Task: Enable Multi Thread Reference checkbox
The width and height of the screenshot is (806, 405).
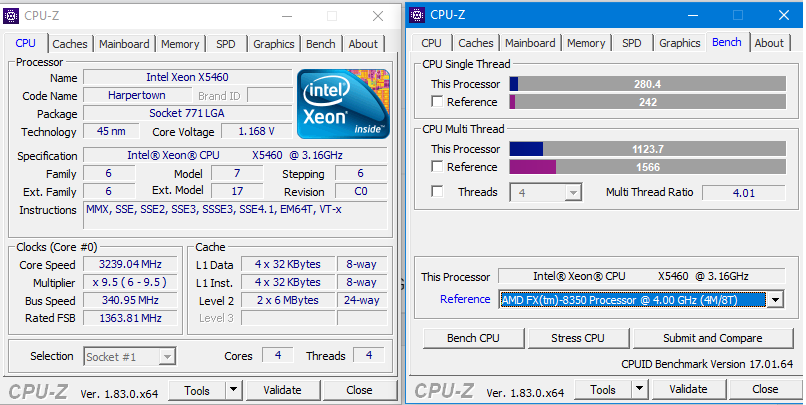Action: (437, 167)
